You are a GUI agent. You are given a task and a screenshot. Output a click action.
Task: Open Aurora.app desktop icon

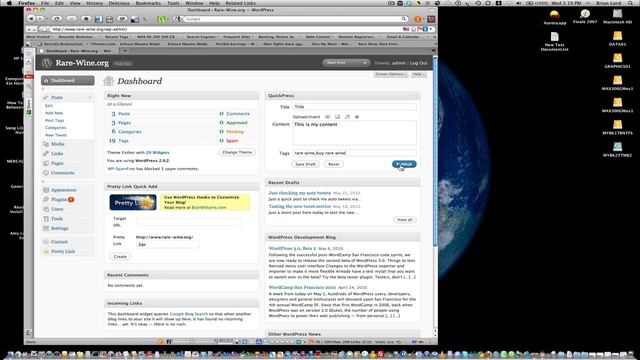point(555,18)
